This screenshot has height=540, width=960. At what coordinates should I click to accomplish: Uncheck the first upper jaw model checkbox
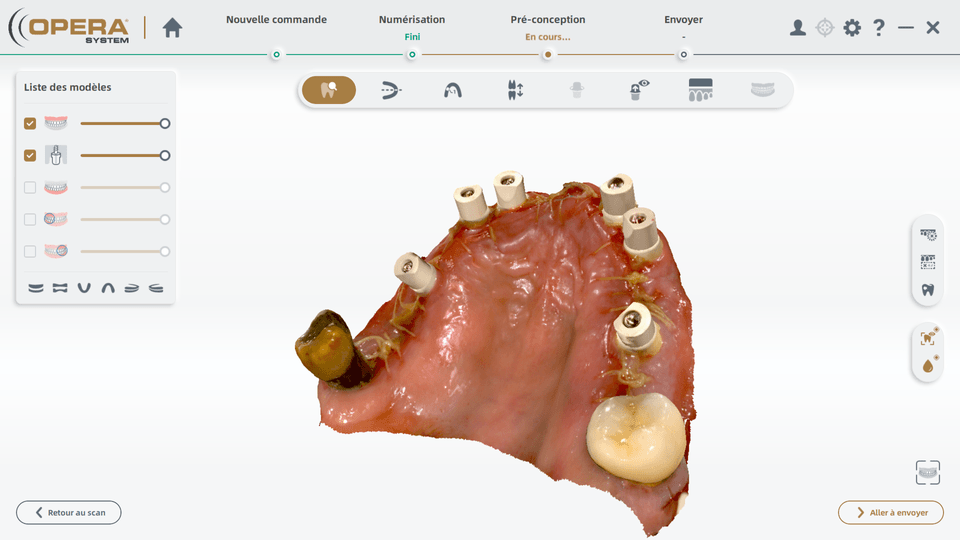[30, 123]
